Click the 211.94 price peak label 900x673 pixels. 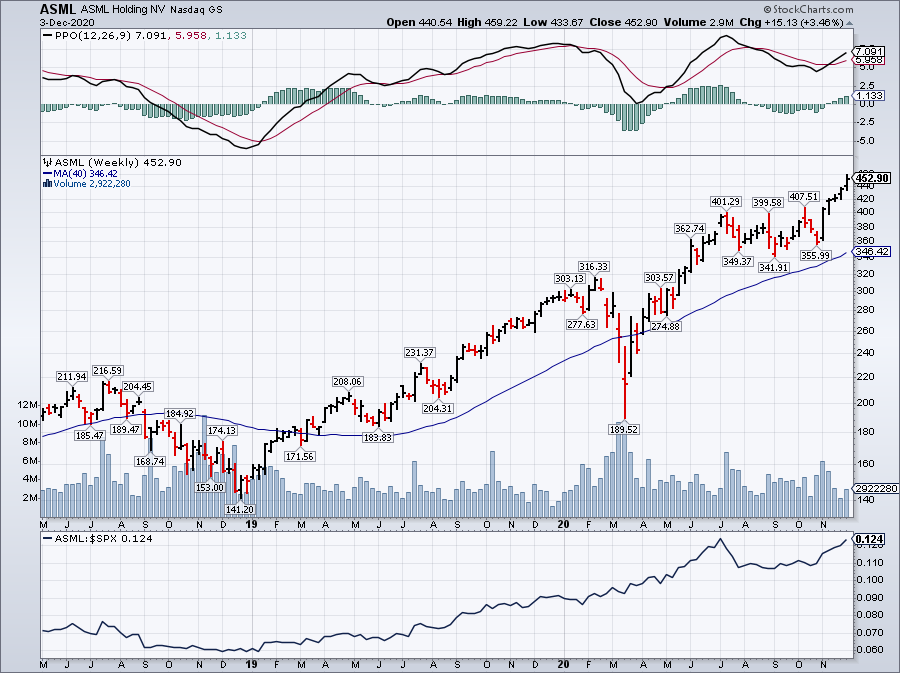click(72, 376)
